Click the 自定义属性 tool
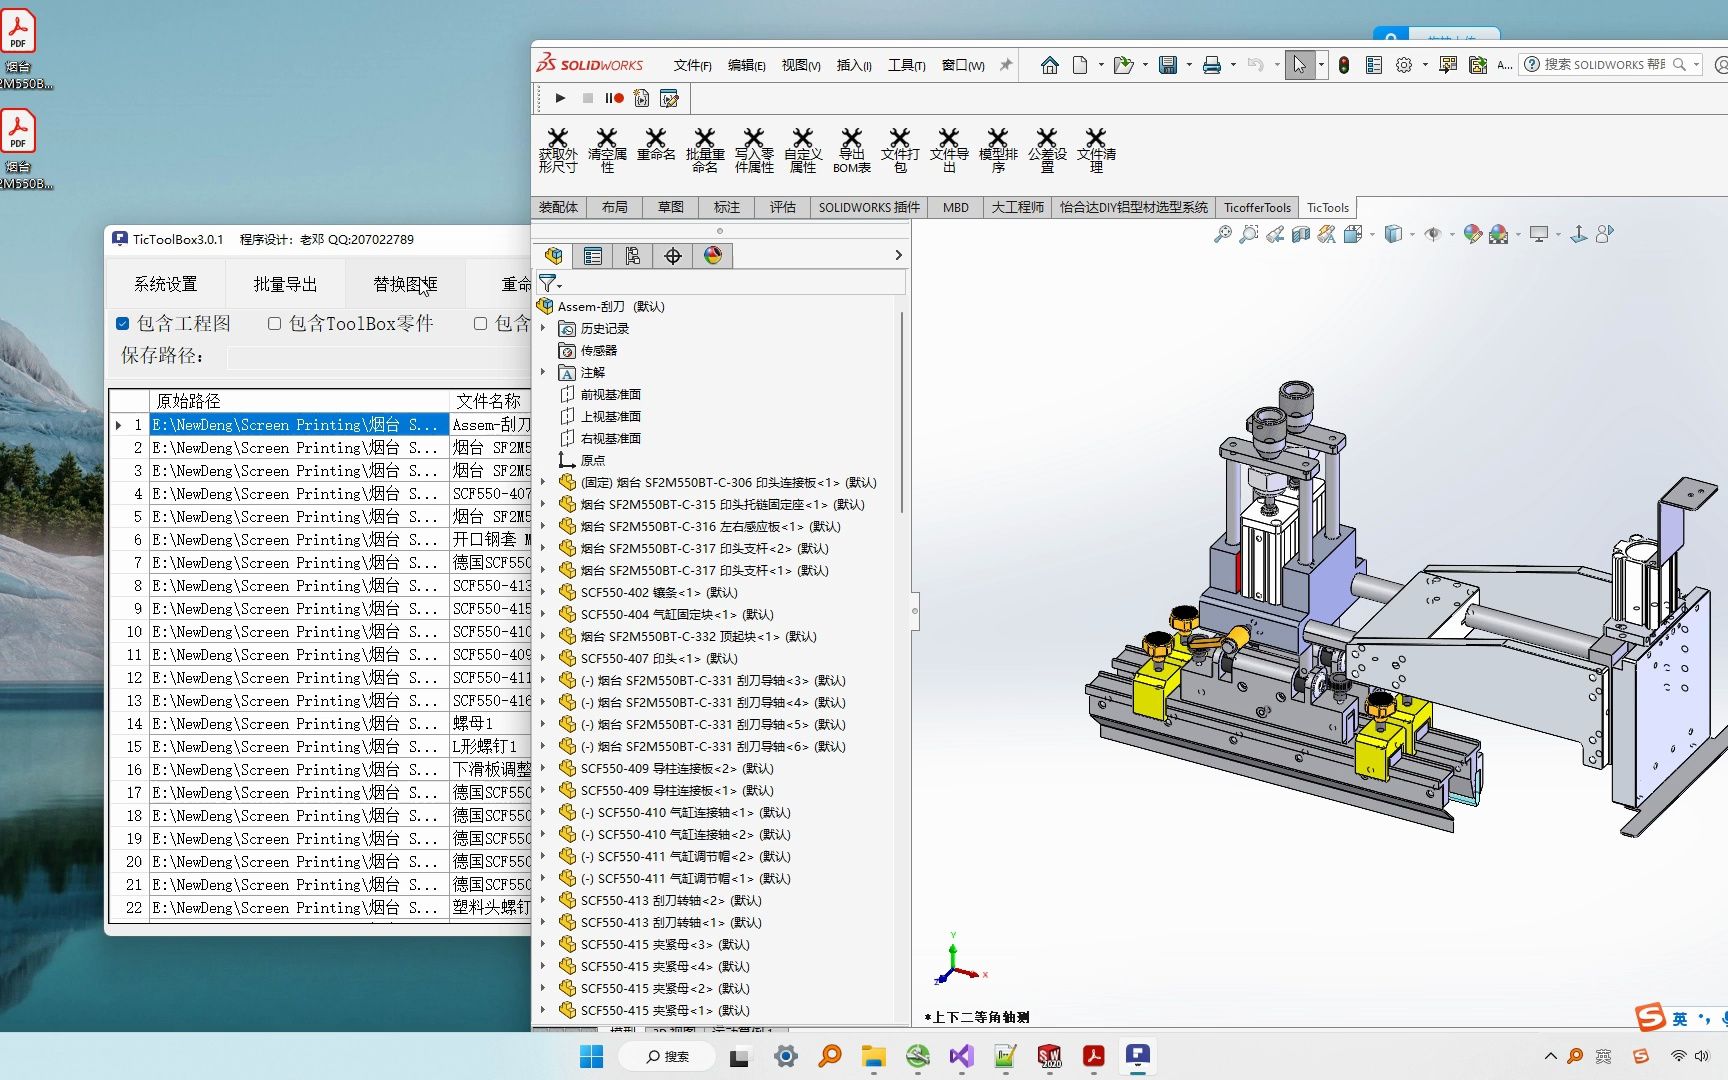This screenshot has width=1728, height=1080. click(803, 150)
